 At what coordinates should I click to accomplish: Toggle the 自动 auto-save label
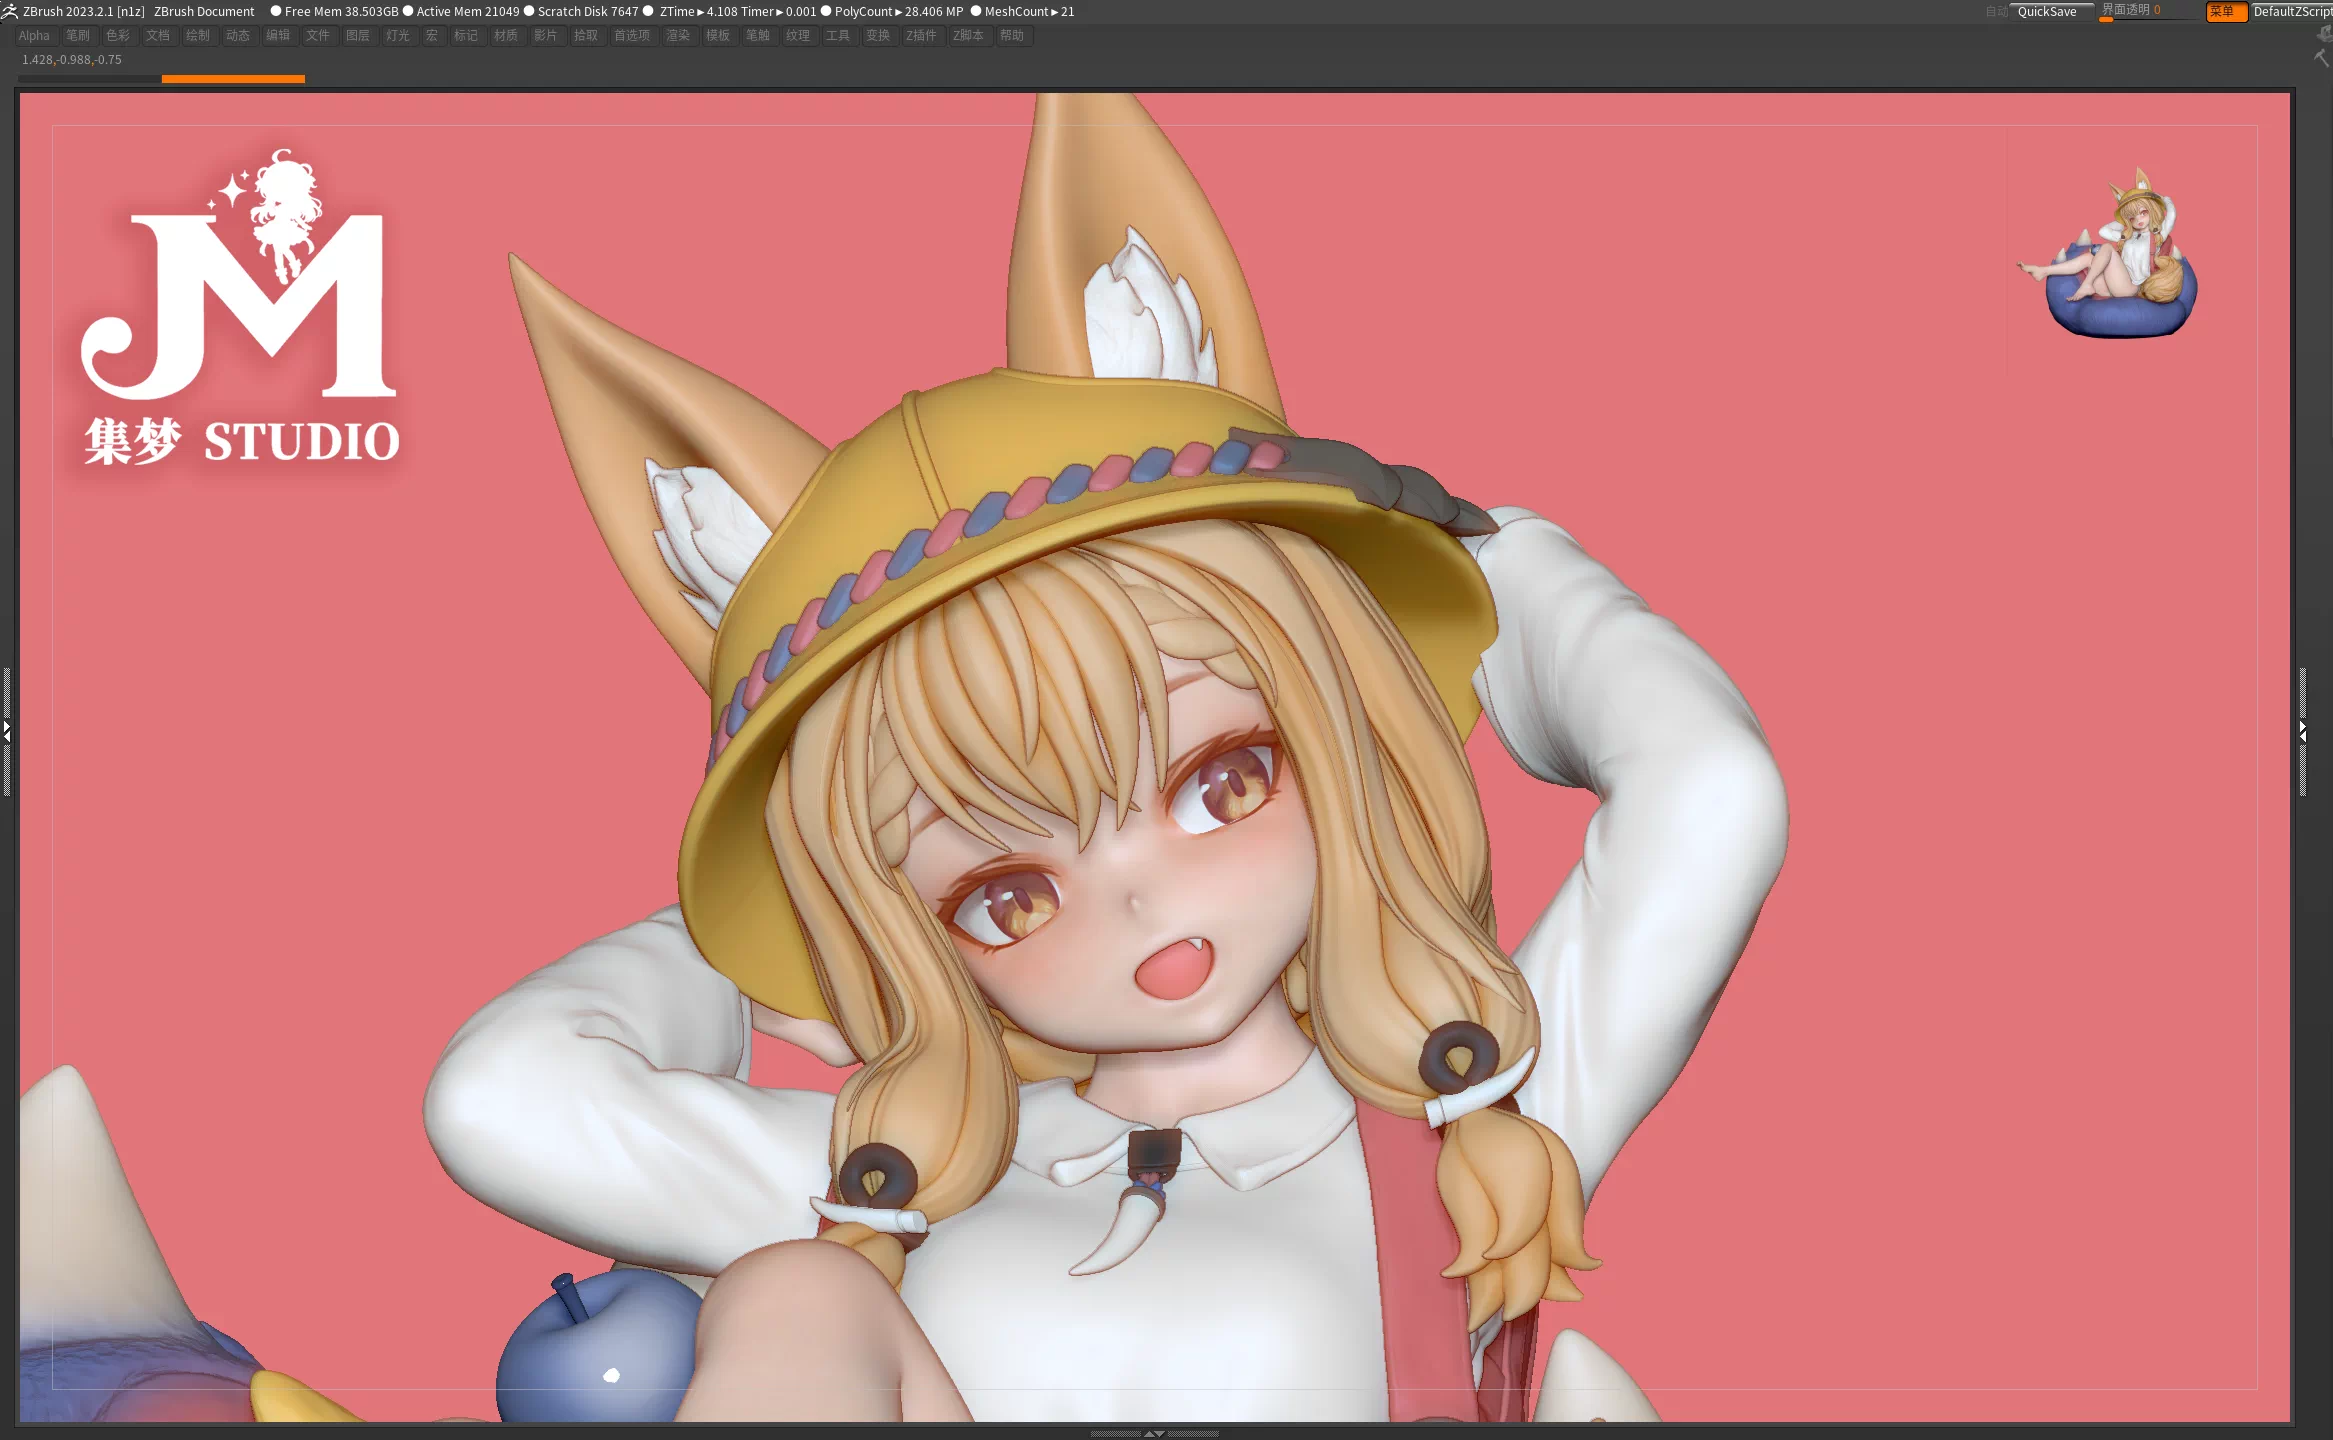pyautogui.click(x=1996, y=11)
